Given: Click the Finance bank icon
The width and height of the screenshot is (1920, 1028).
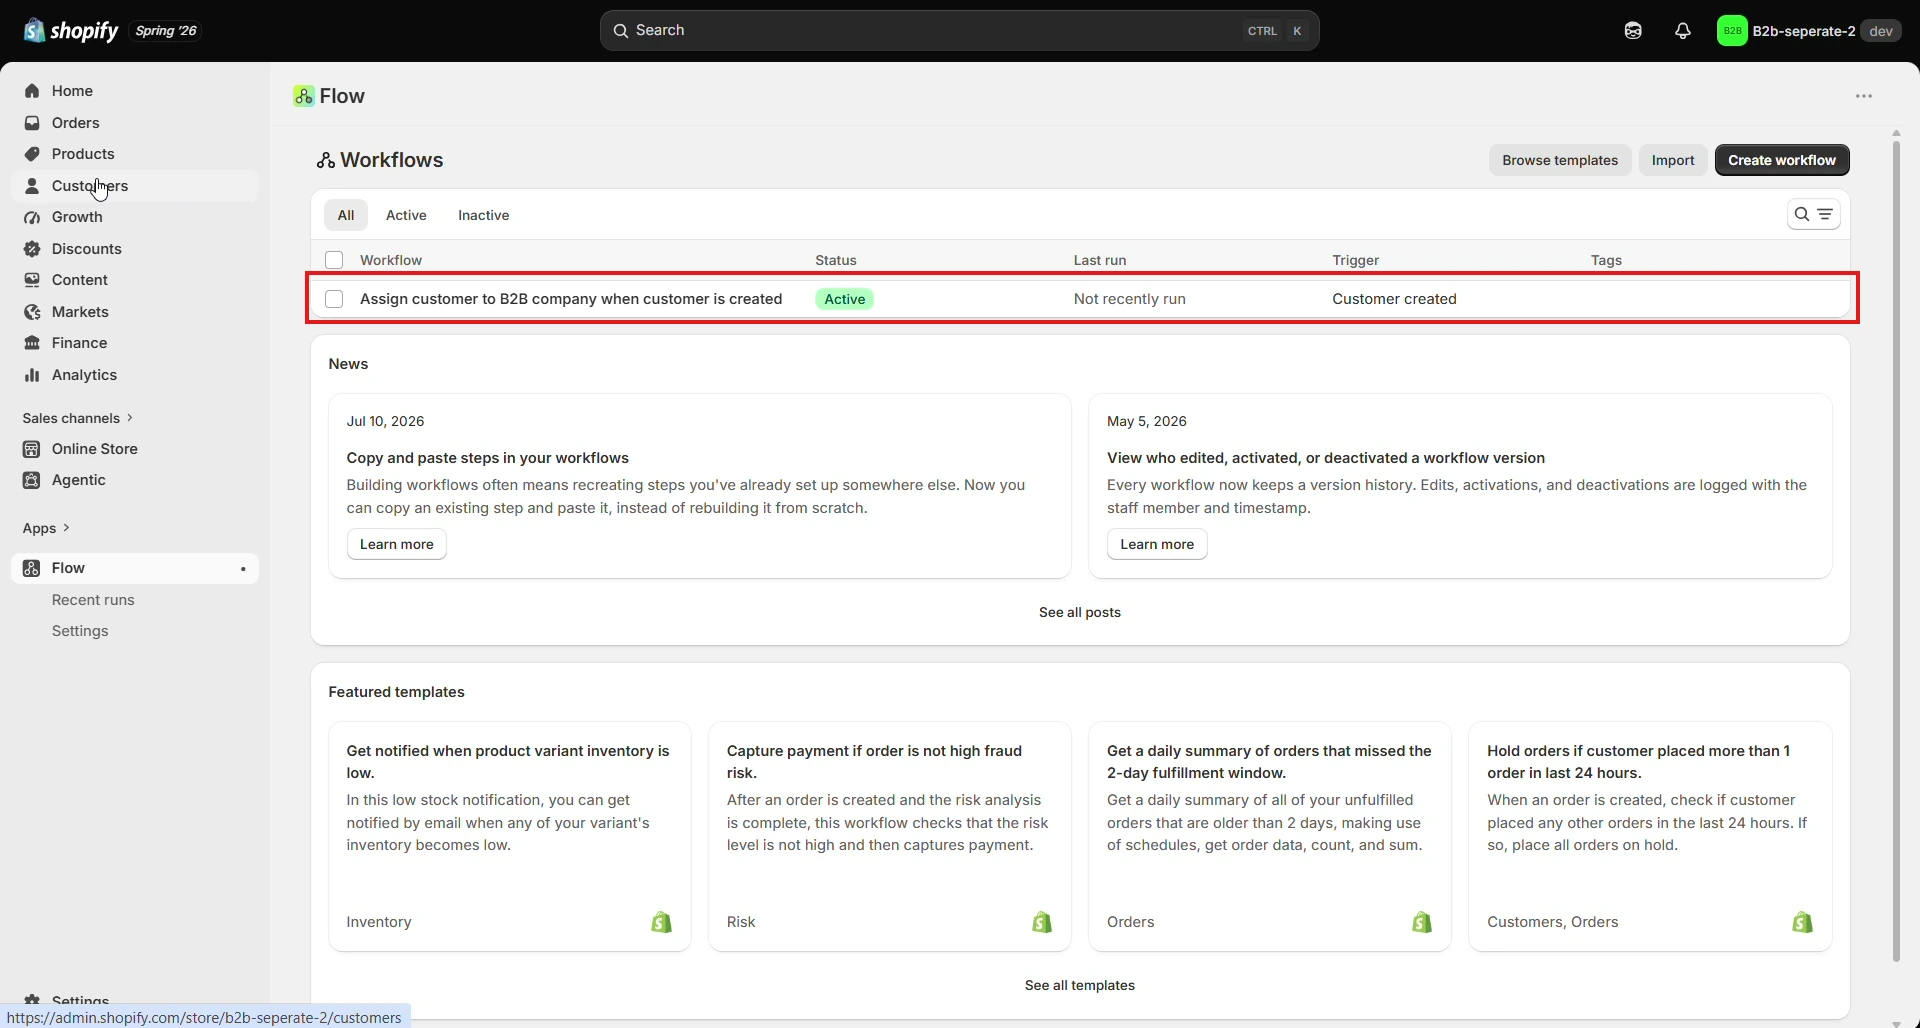Looking at the screenshot, I should click(32, 343).
